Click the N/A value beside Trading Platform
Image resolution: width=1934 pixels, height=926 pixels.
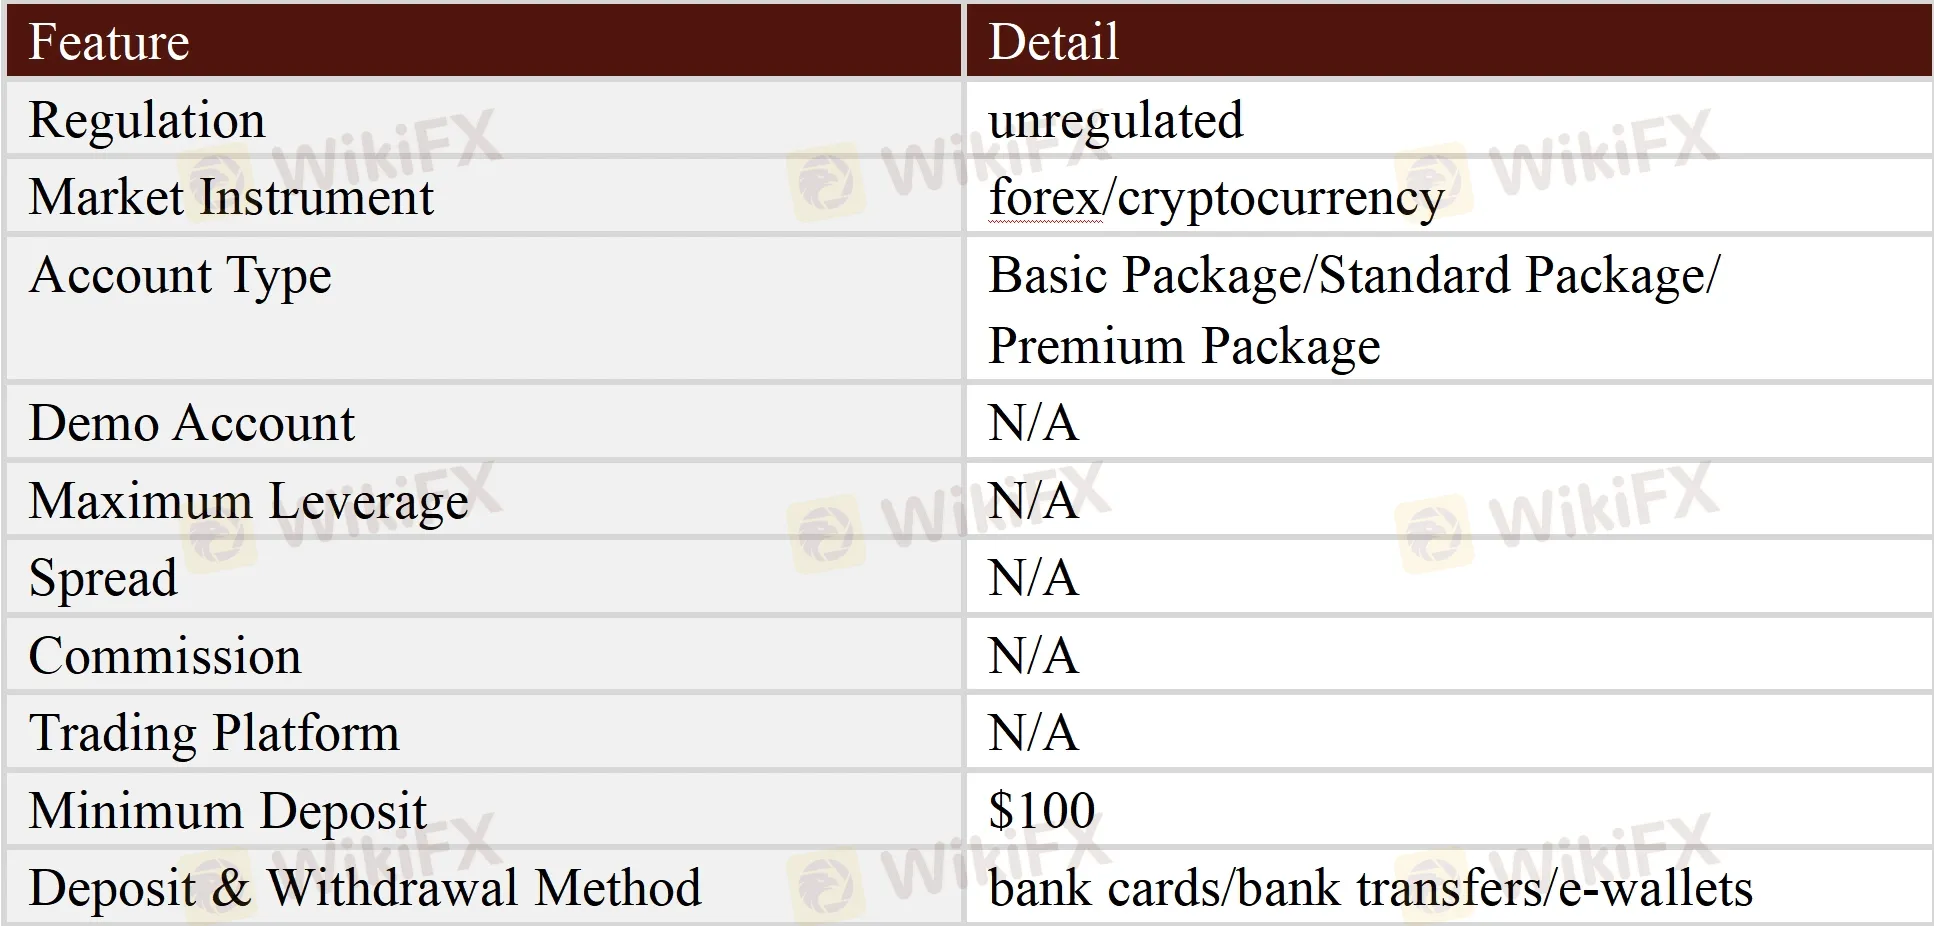coord(1033,733)
